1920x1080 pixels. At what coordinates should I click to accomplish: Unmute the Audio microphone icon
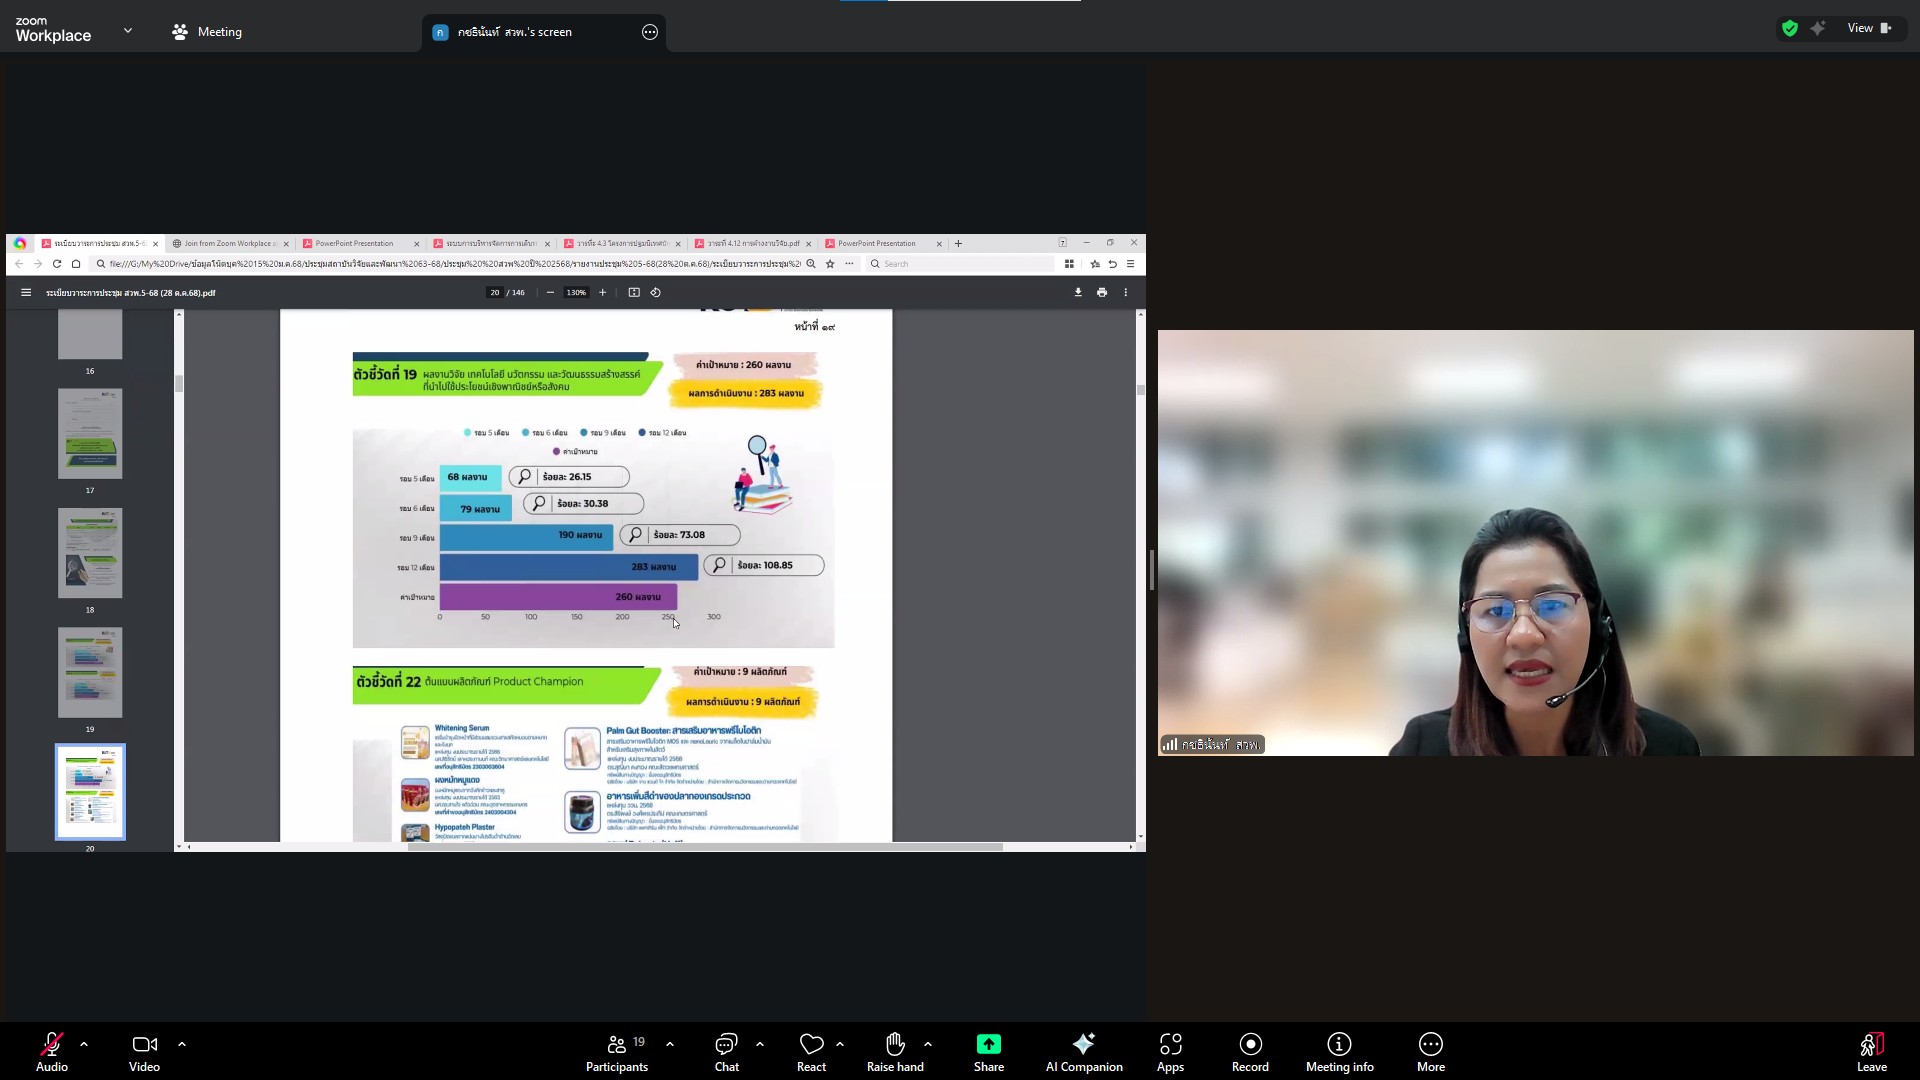[x=51, y=1045]
